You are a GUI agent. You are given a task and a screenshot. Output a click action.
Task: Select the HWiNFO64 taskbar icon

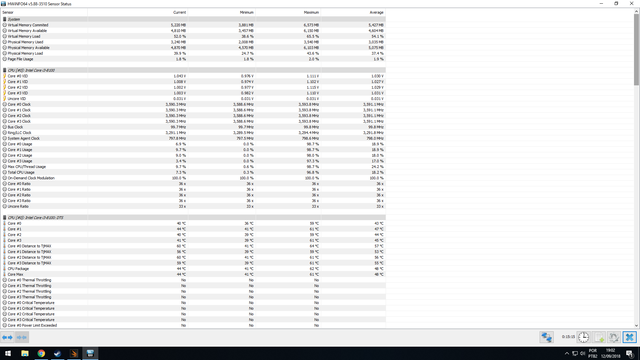click(x=90, y=353)
